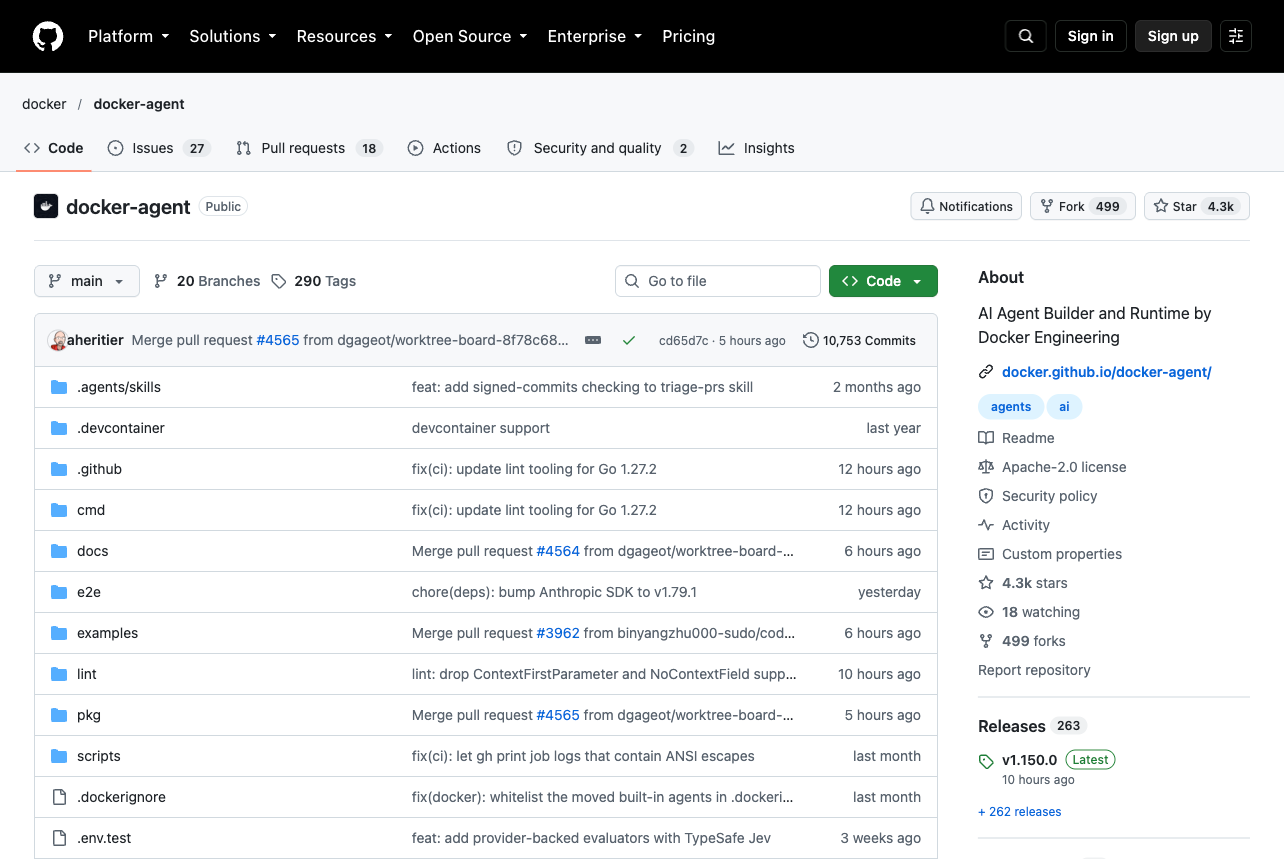
Task: Click the branches icon beside 20 Branches
Action: (x=161, y=281)
